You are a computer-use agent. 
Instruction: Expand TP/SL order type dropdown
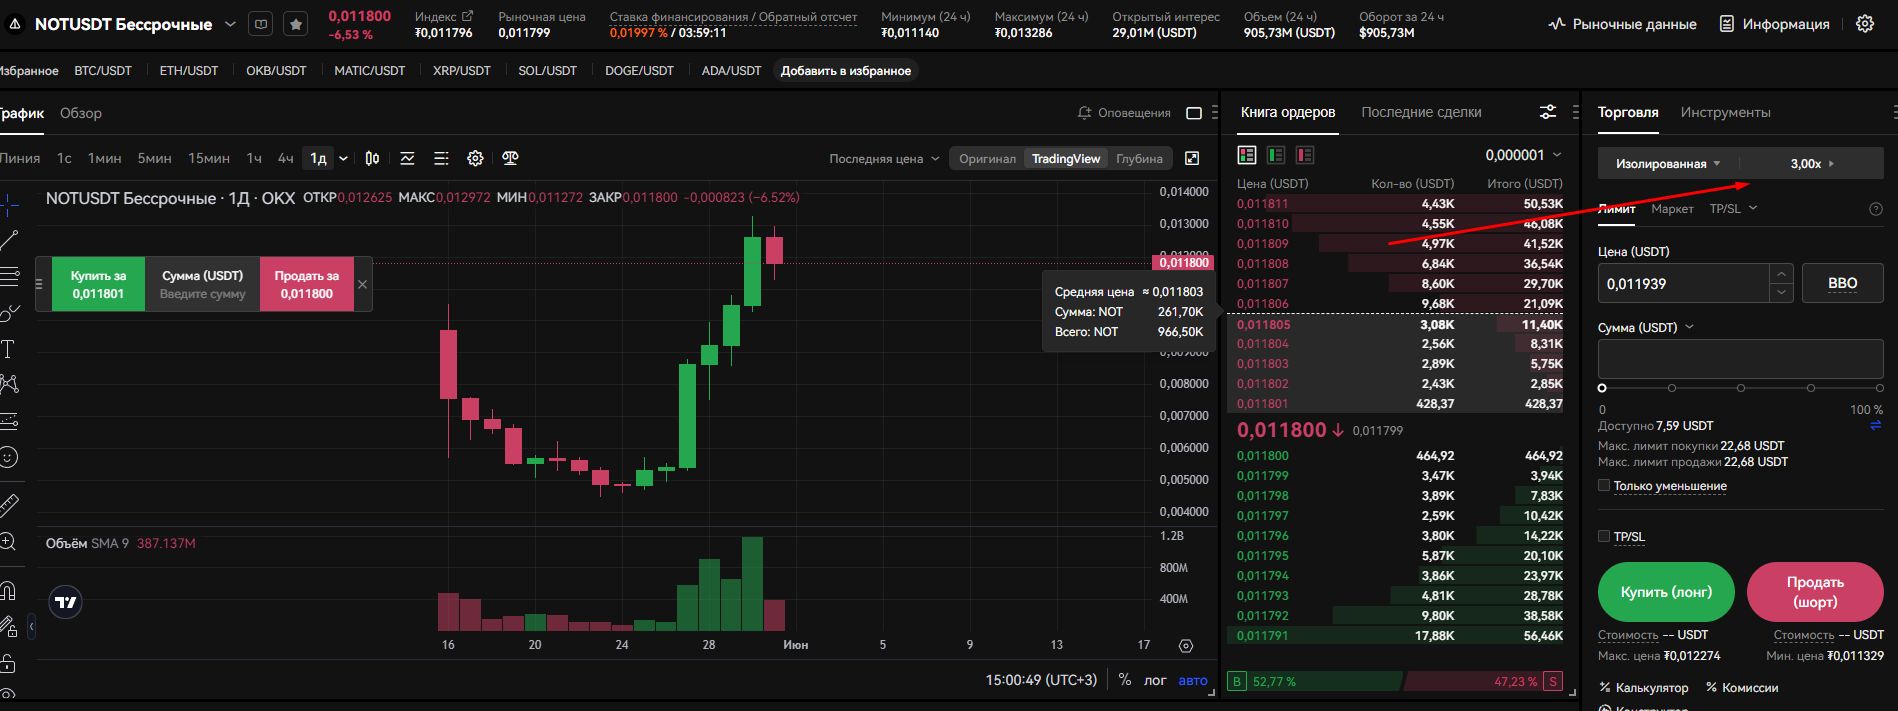pyautogui.click(x=1733, y=209)
